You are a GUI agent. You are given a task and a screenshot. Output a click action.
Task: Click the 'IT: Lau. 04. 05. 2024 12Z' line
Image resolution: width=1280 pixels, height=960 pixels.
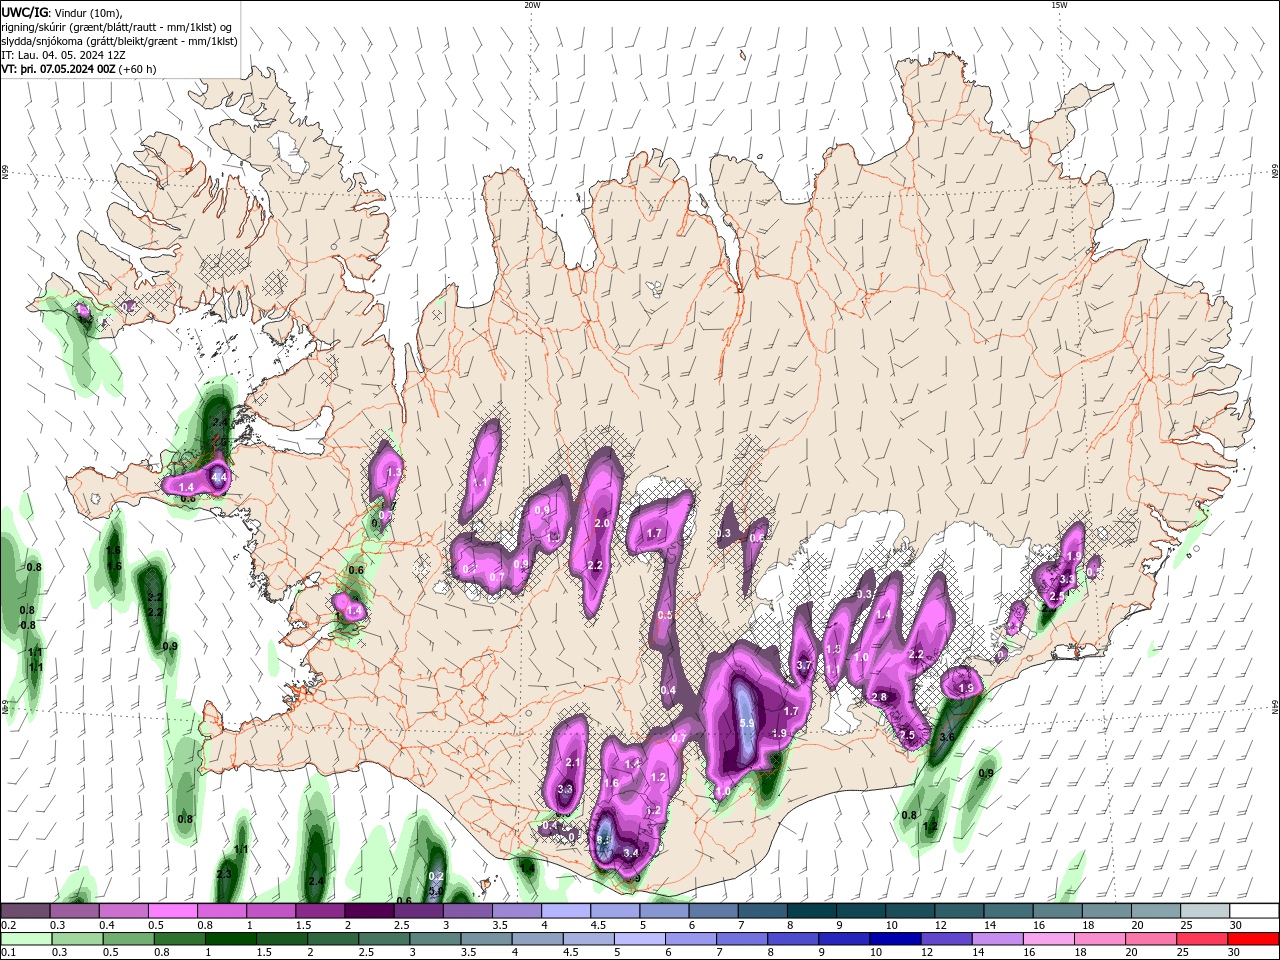point(63,55)
